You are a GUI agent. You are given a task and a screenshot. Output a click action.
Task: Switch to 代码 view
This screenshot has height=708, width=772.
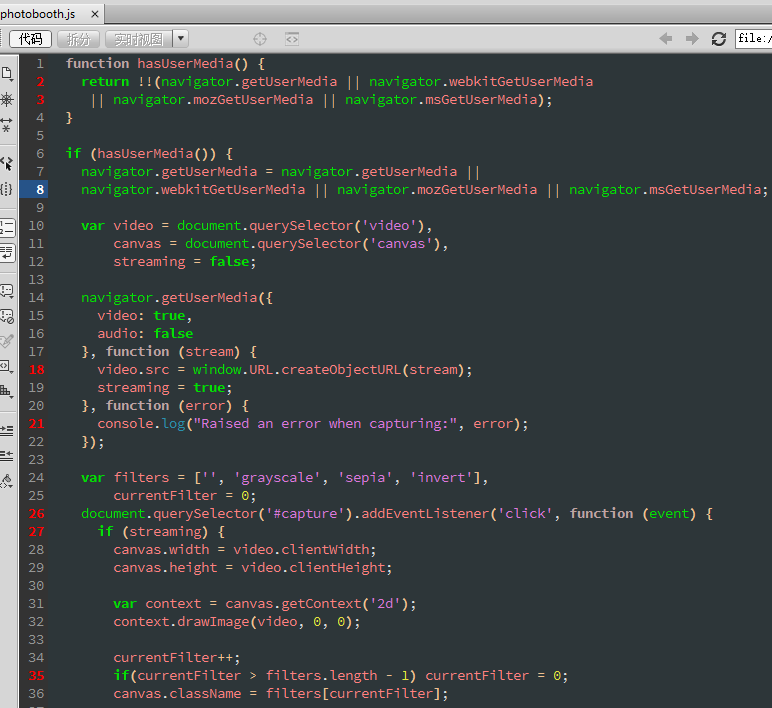coord(30,39)
